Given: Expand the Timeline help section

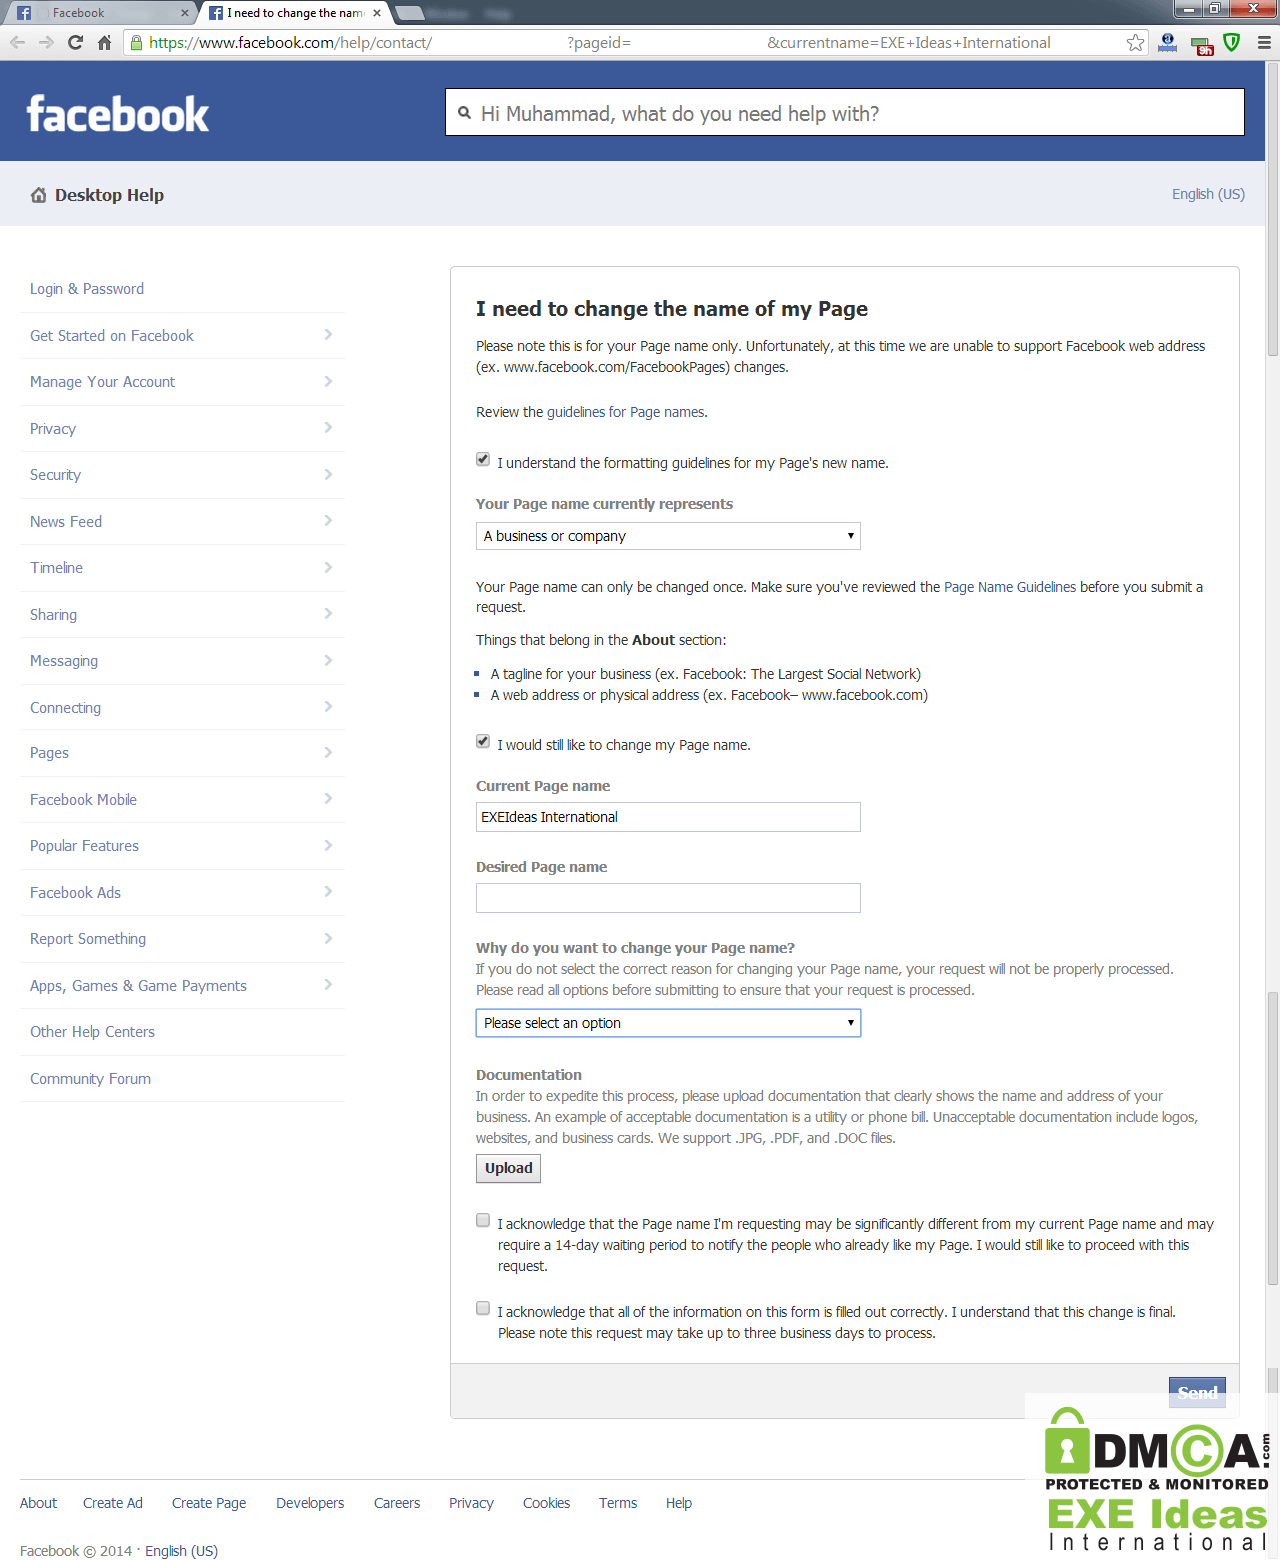Looking at the screenshot, I should [x=182, y=568].
